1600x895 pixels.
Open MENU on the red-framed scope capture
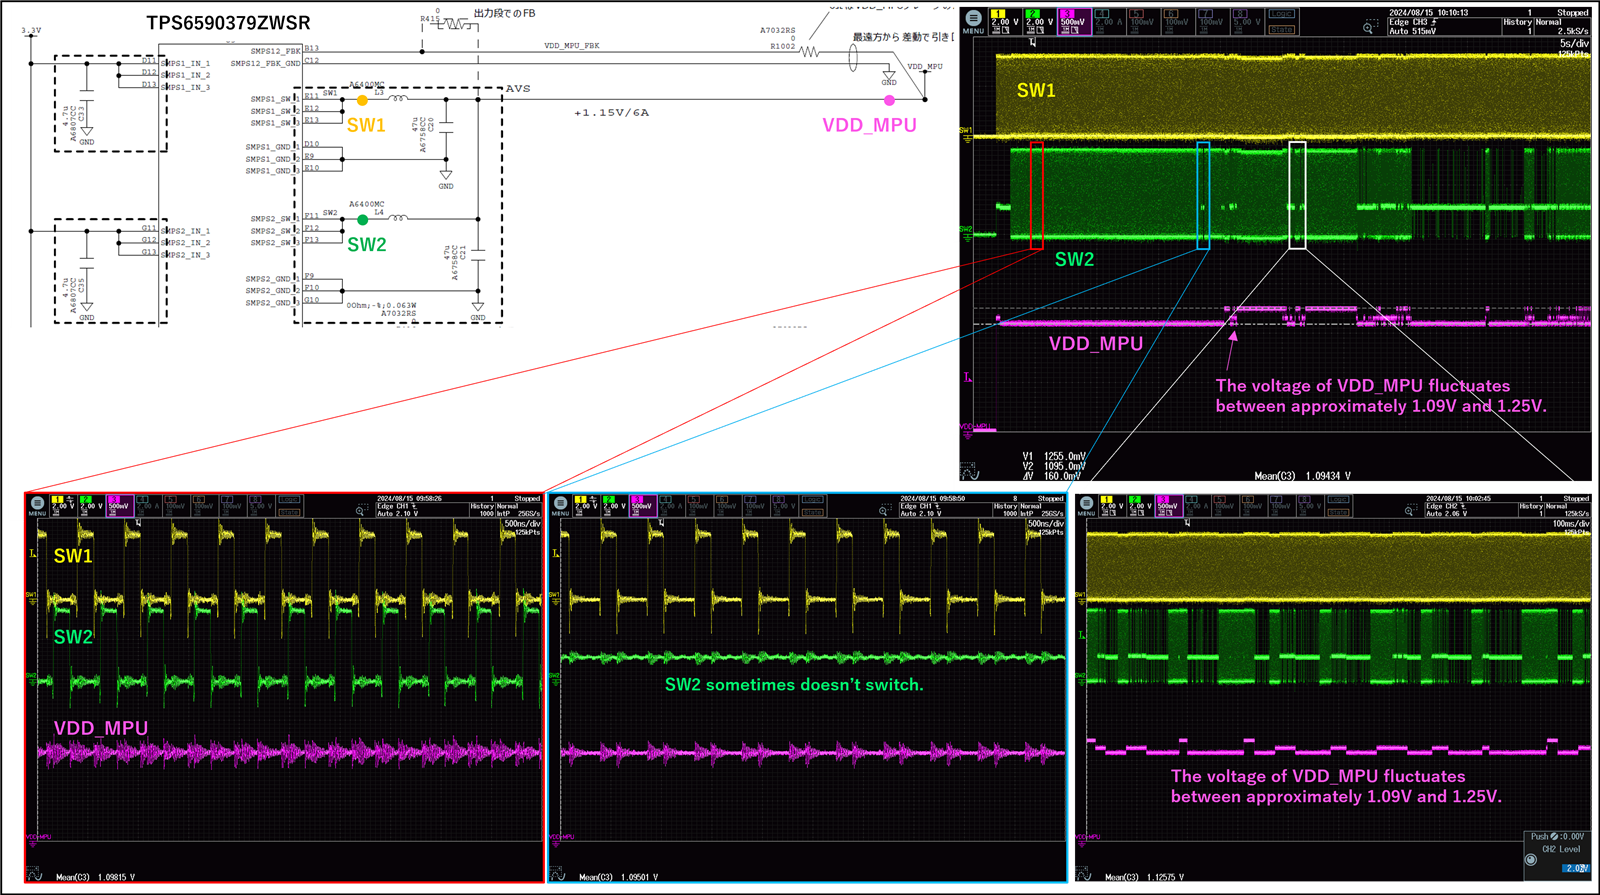(x=37, y=505)
